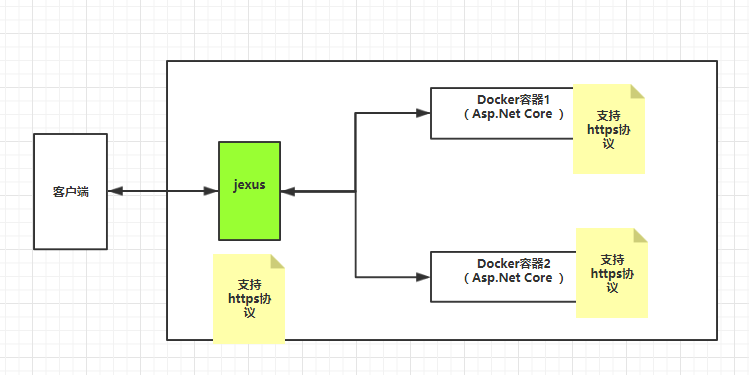The height and width of the screenshot is (375, 749).
Task: Click the arrowhead pointing at 客户端 box
Action: click(x=116, y=191)
